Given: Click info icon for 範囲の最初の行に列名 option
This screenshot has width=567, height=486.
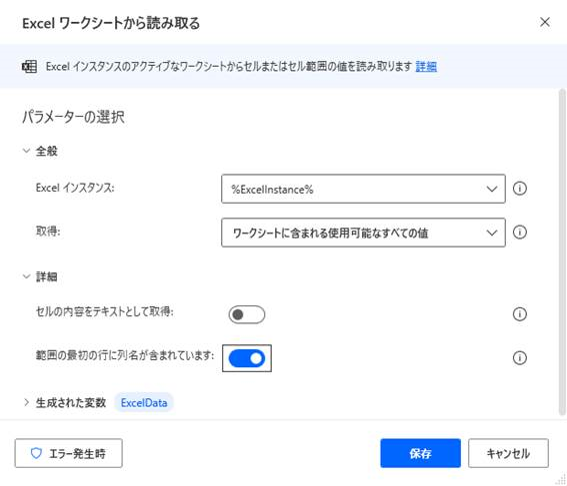Looking at the screenshot, I should [520, 358].
